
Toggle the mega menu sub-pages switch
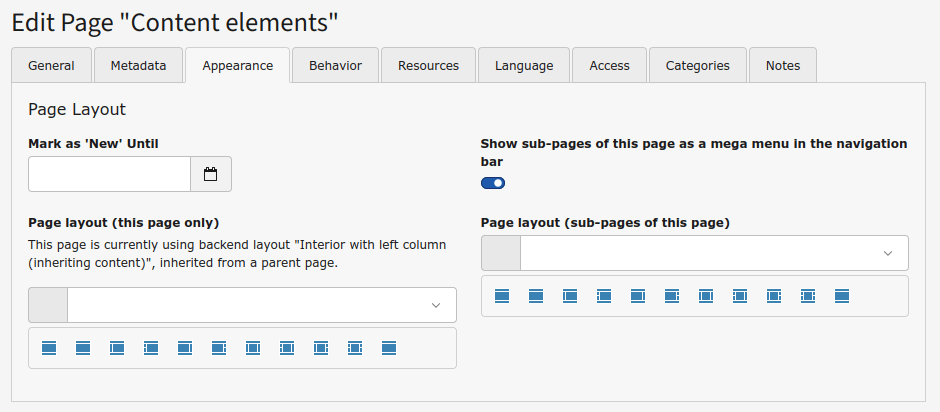click(493, 183)
